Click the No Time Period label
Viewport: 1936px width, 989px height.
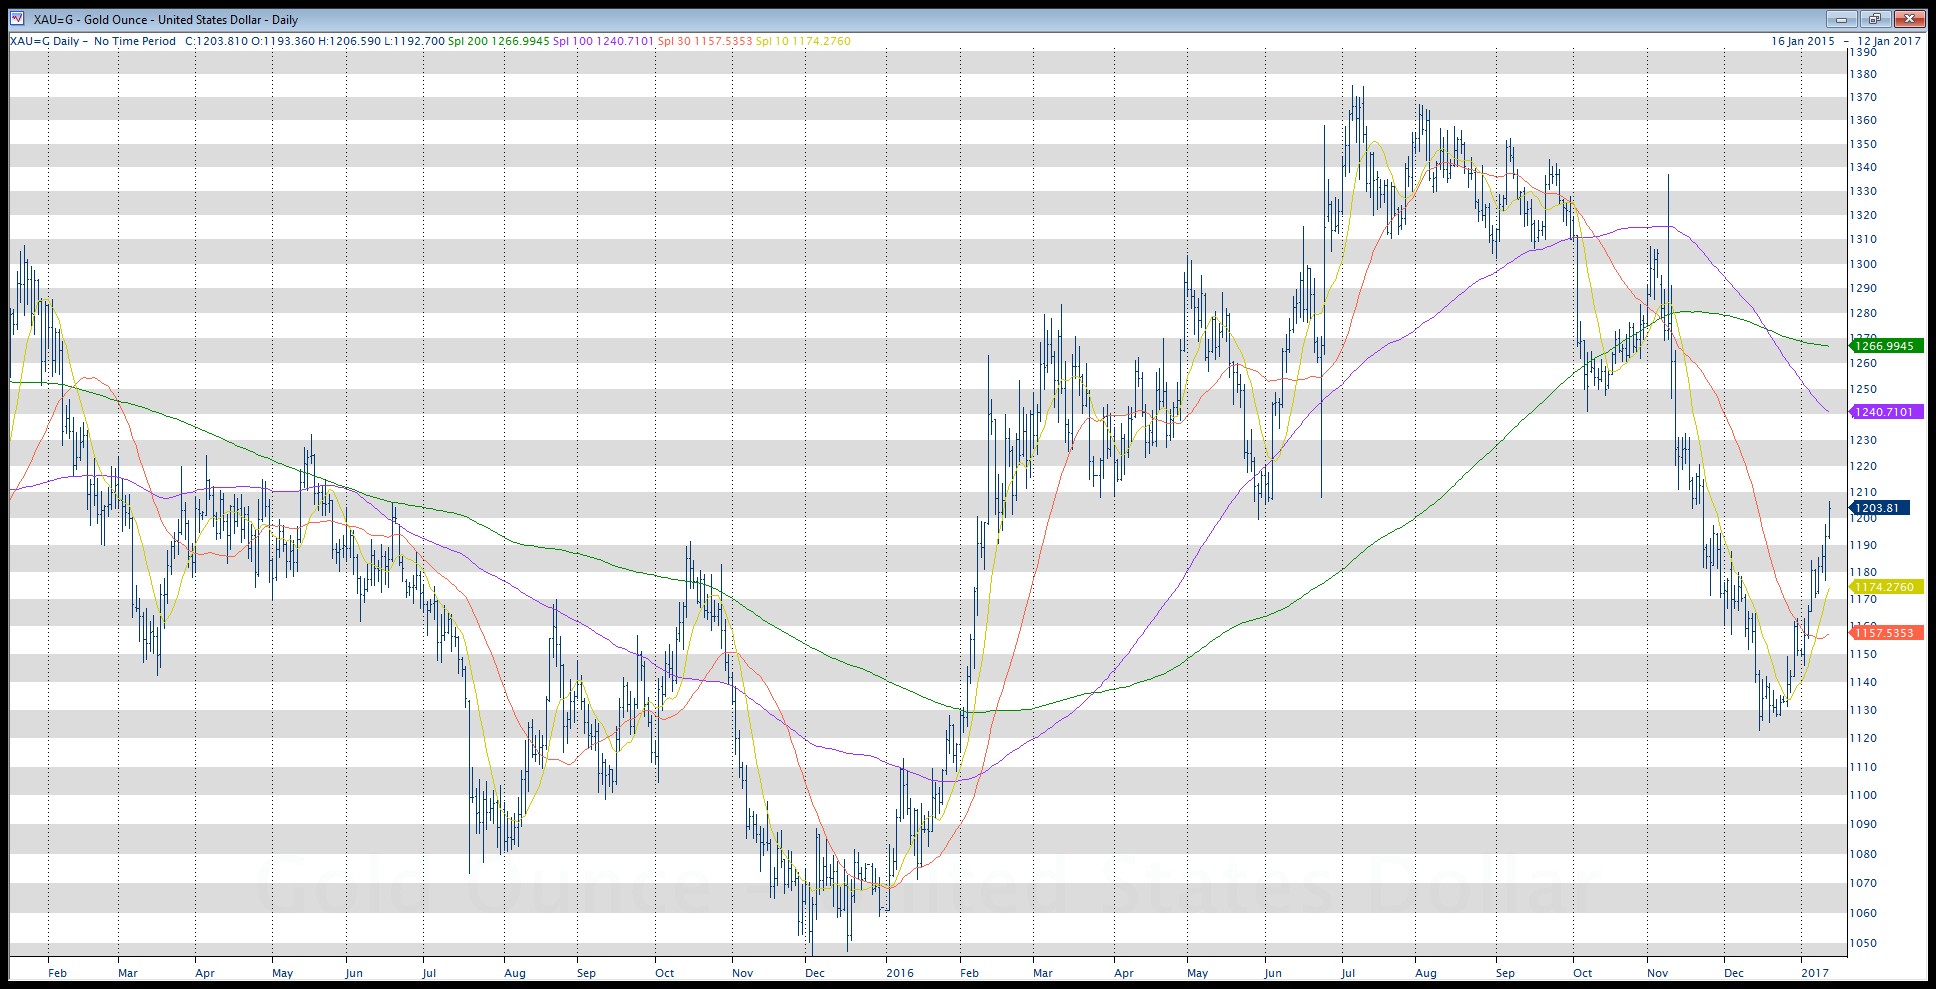point(135,41)
